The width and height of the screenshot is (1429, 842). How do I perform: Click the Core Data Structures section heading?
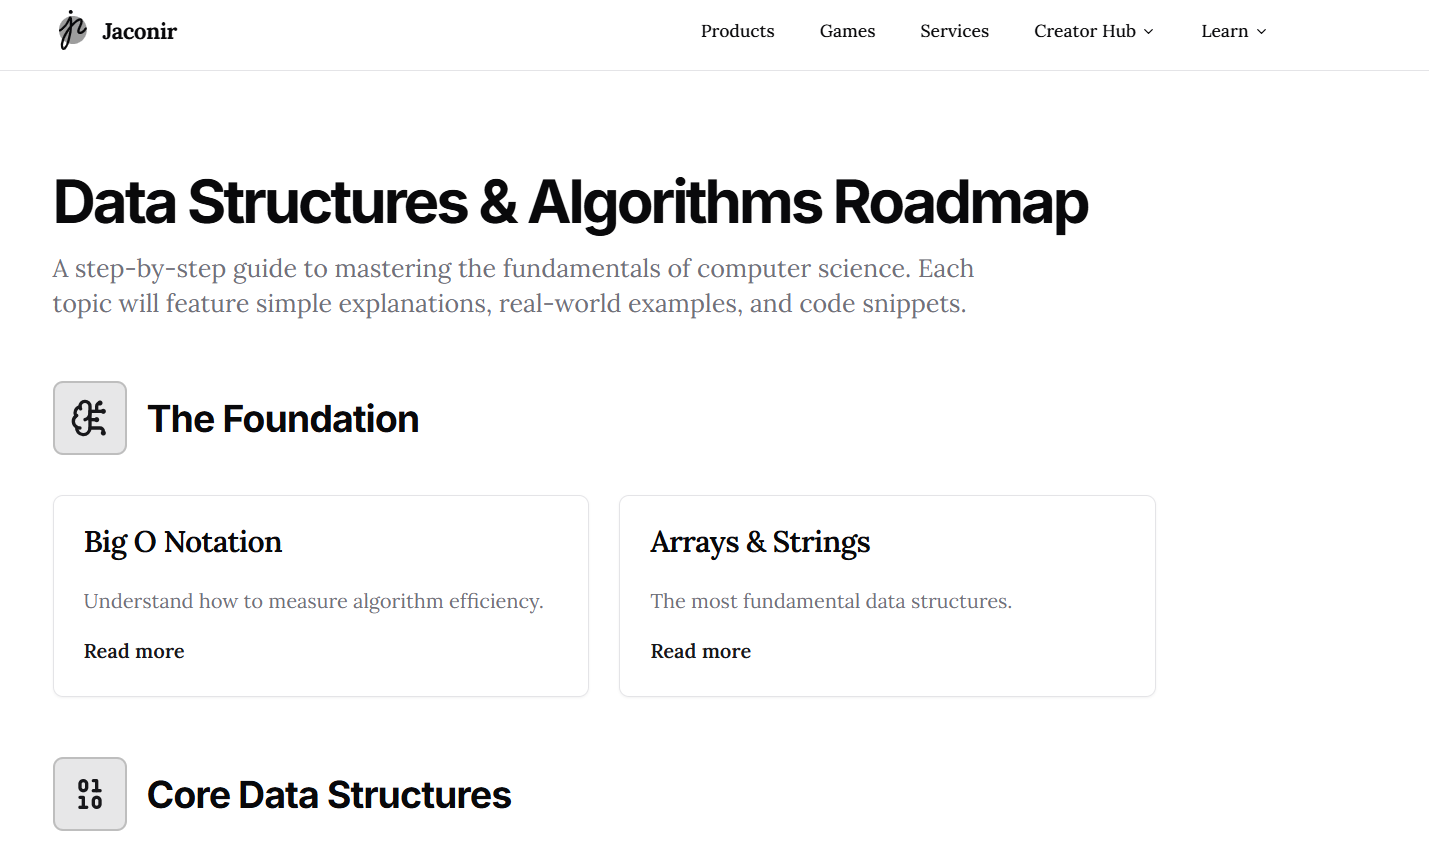coord(328,793)
